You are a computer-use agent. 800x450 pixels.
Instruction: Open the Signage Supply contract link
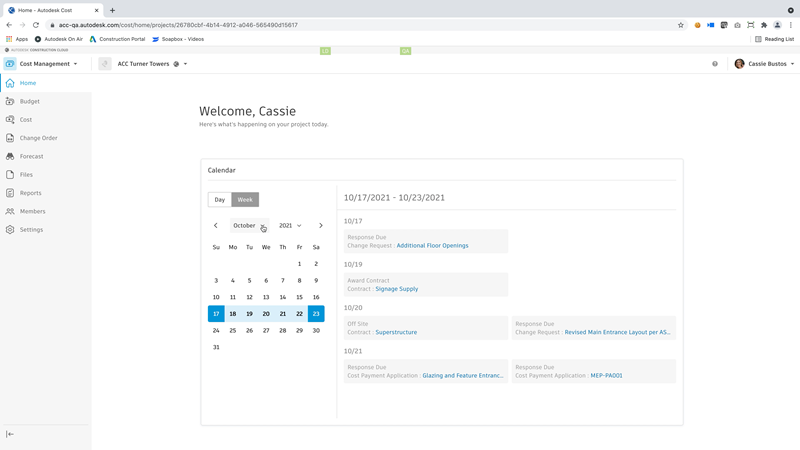397,289
